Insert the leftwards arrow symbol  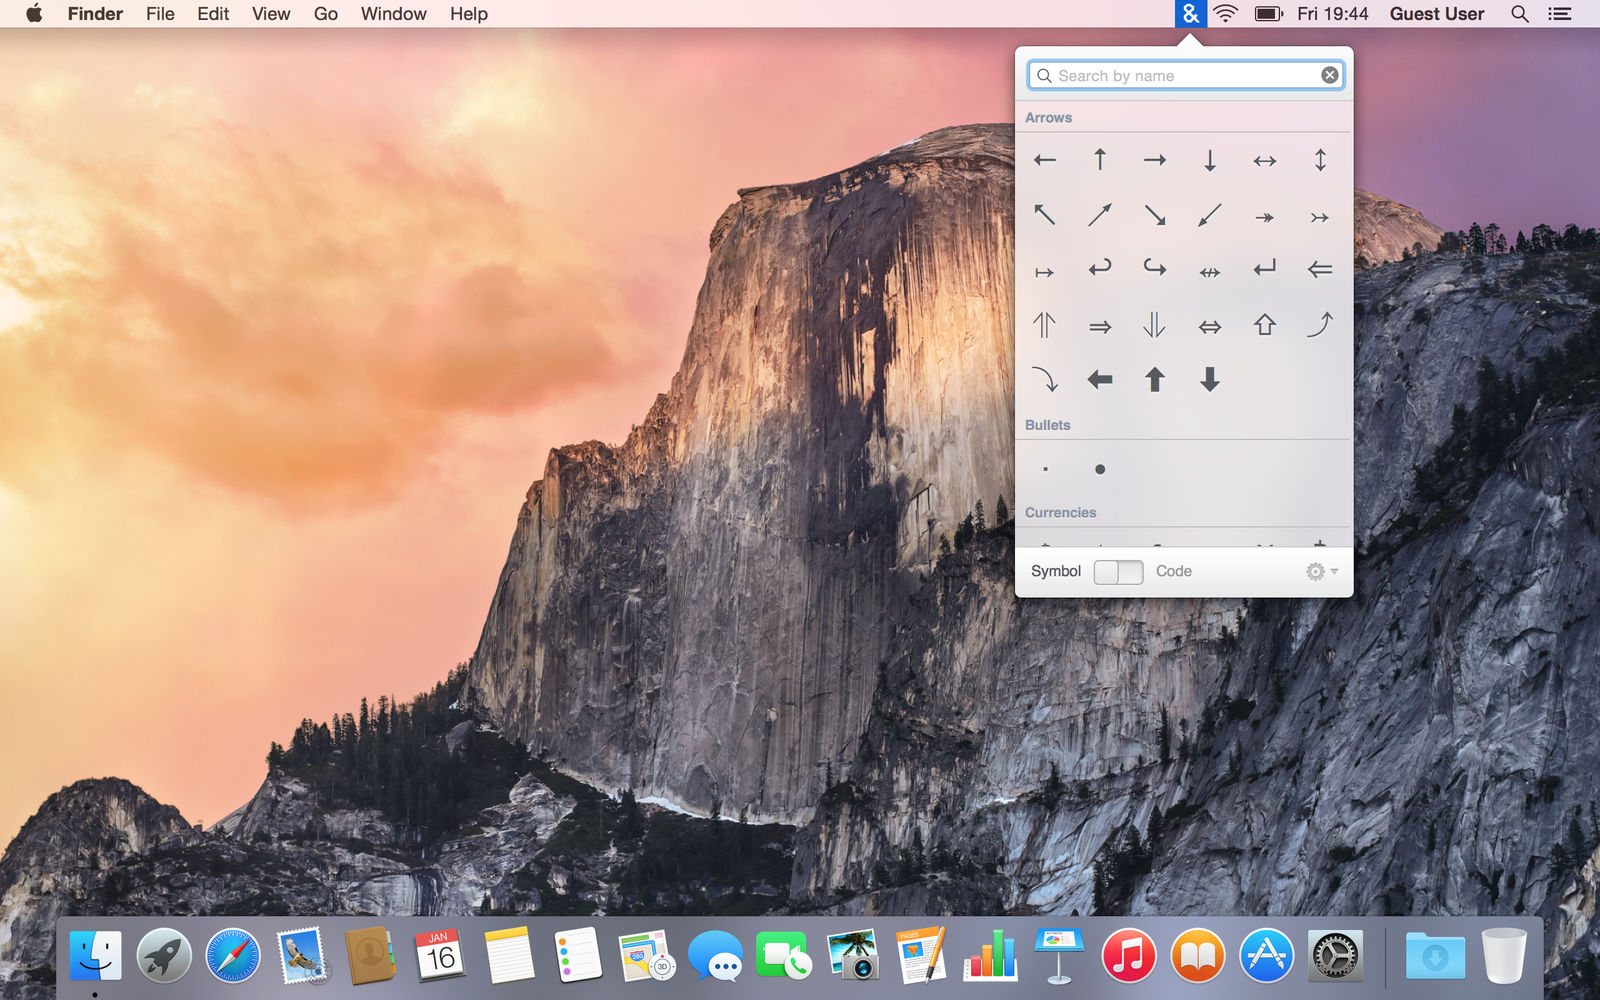point(1045,160)
